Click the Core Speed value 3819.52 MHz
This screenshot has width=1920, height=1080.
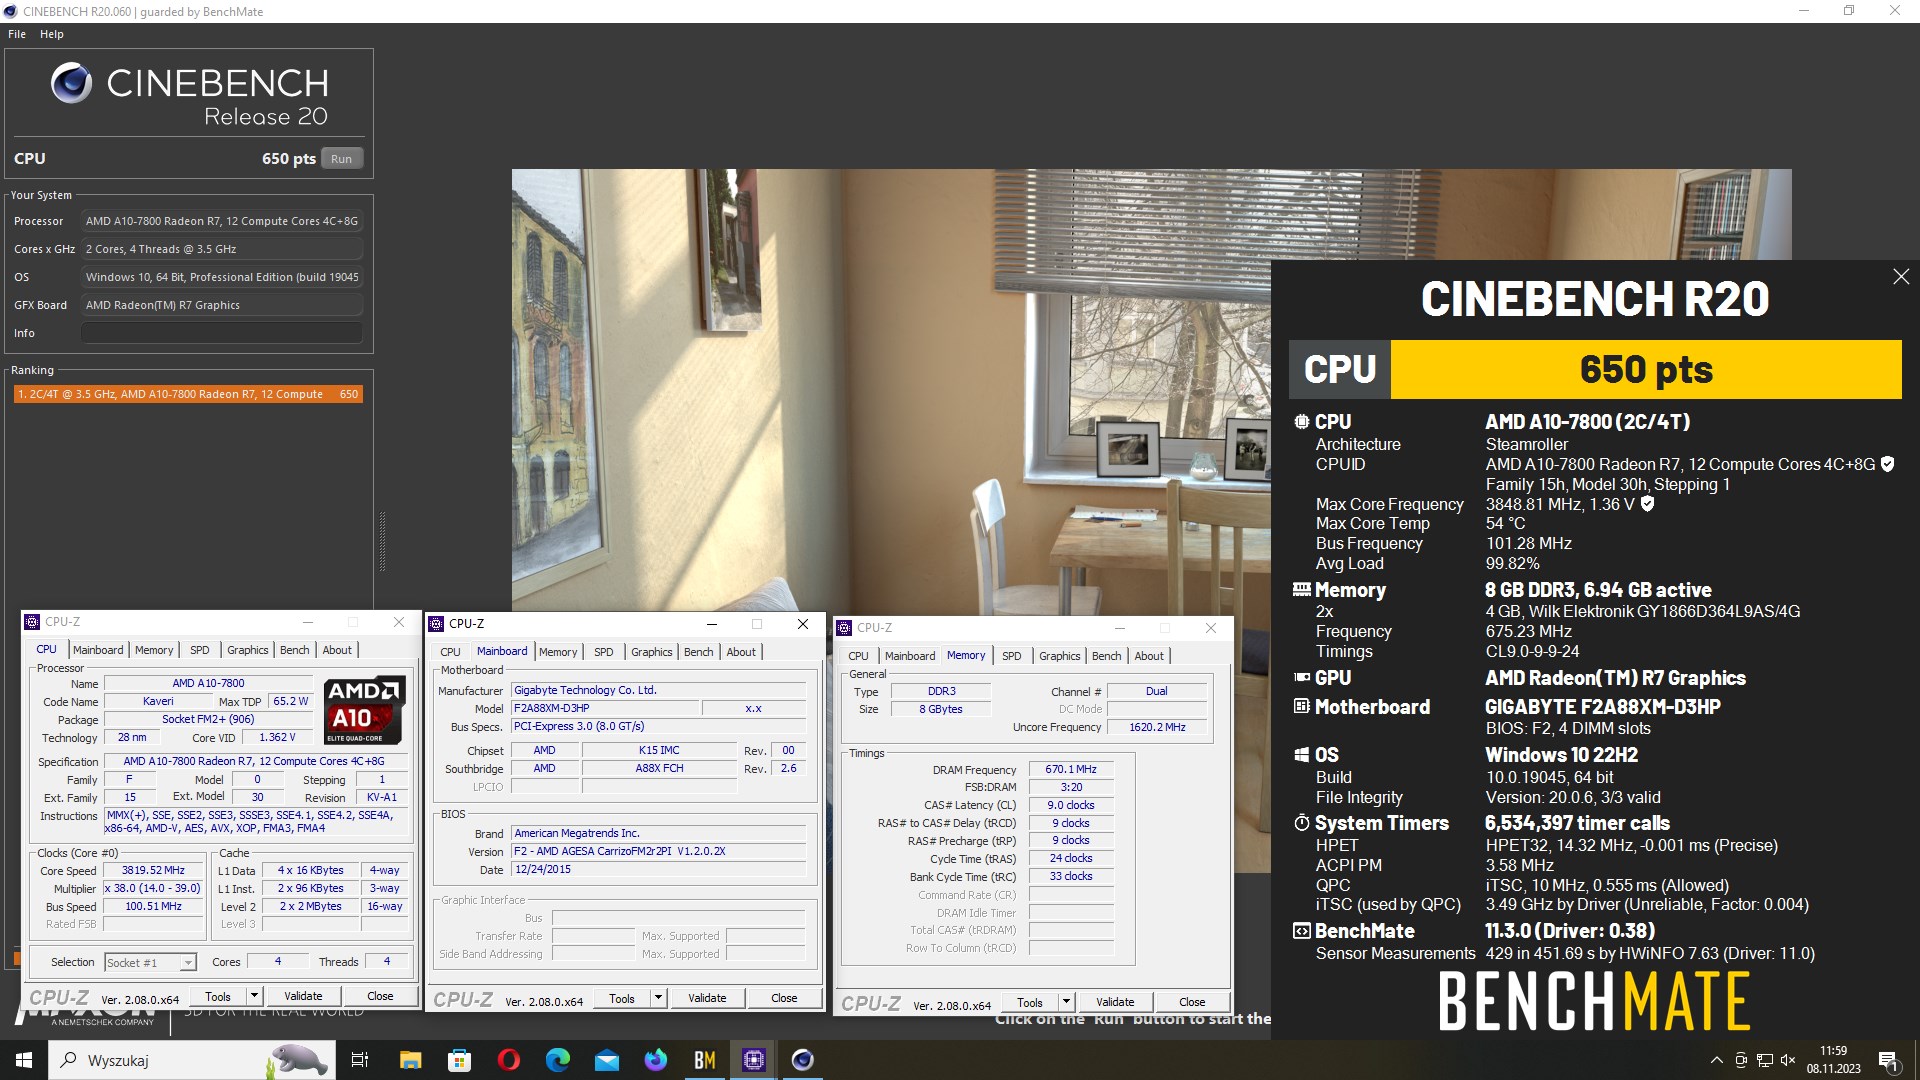pyautogui.click(x=153, y=870)
